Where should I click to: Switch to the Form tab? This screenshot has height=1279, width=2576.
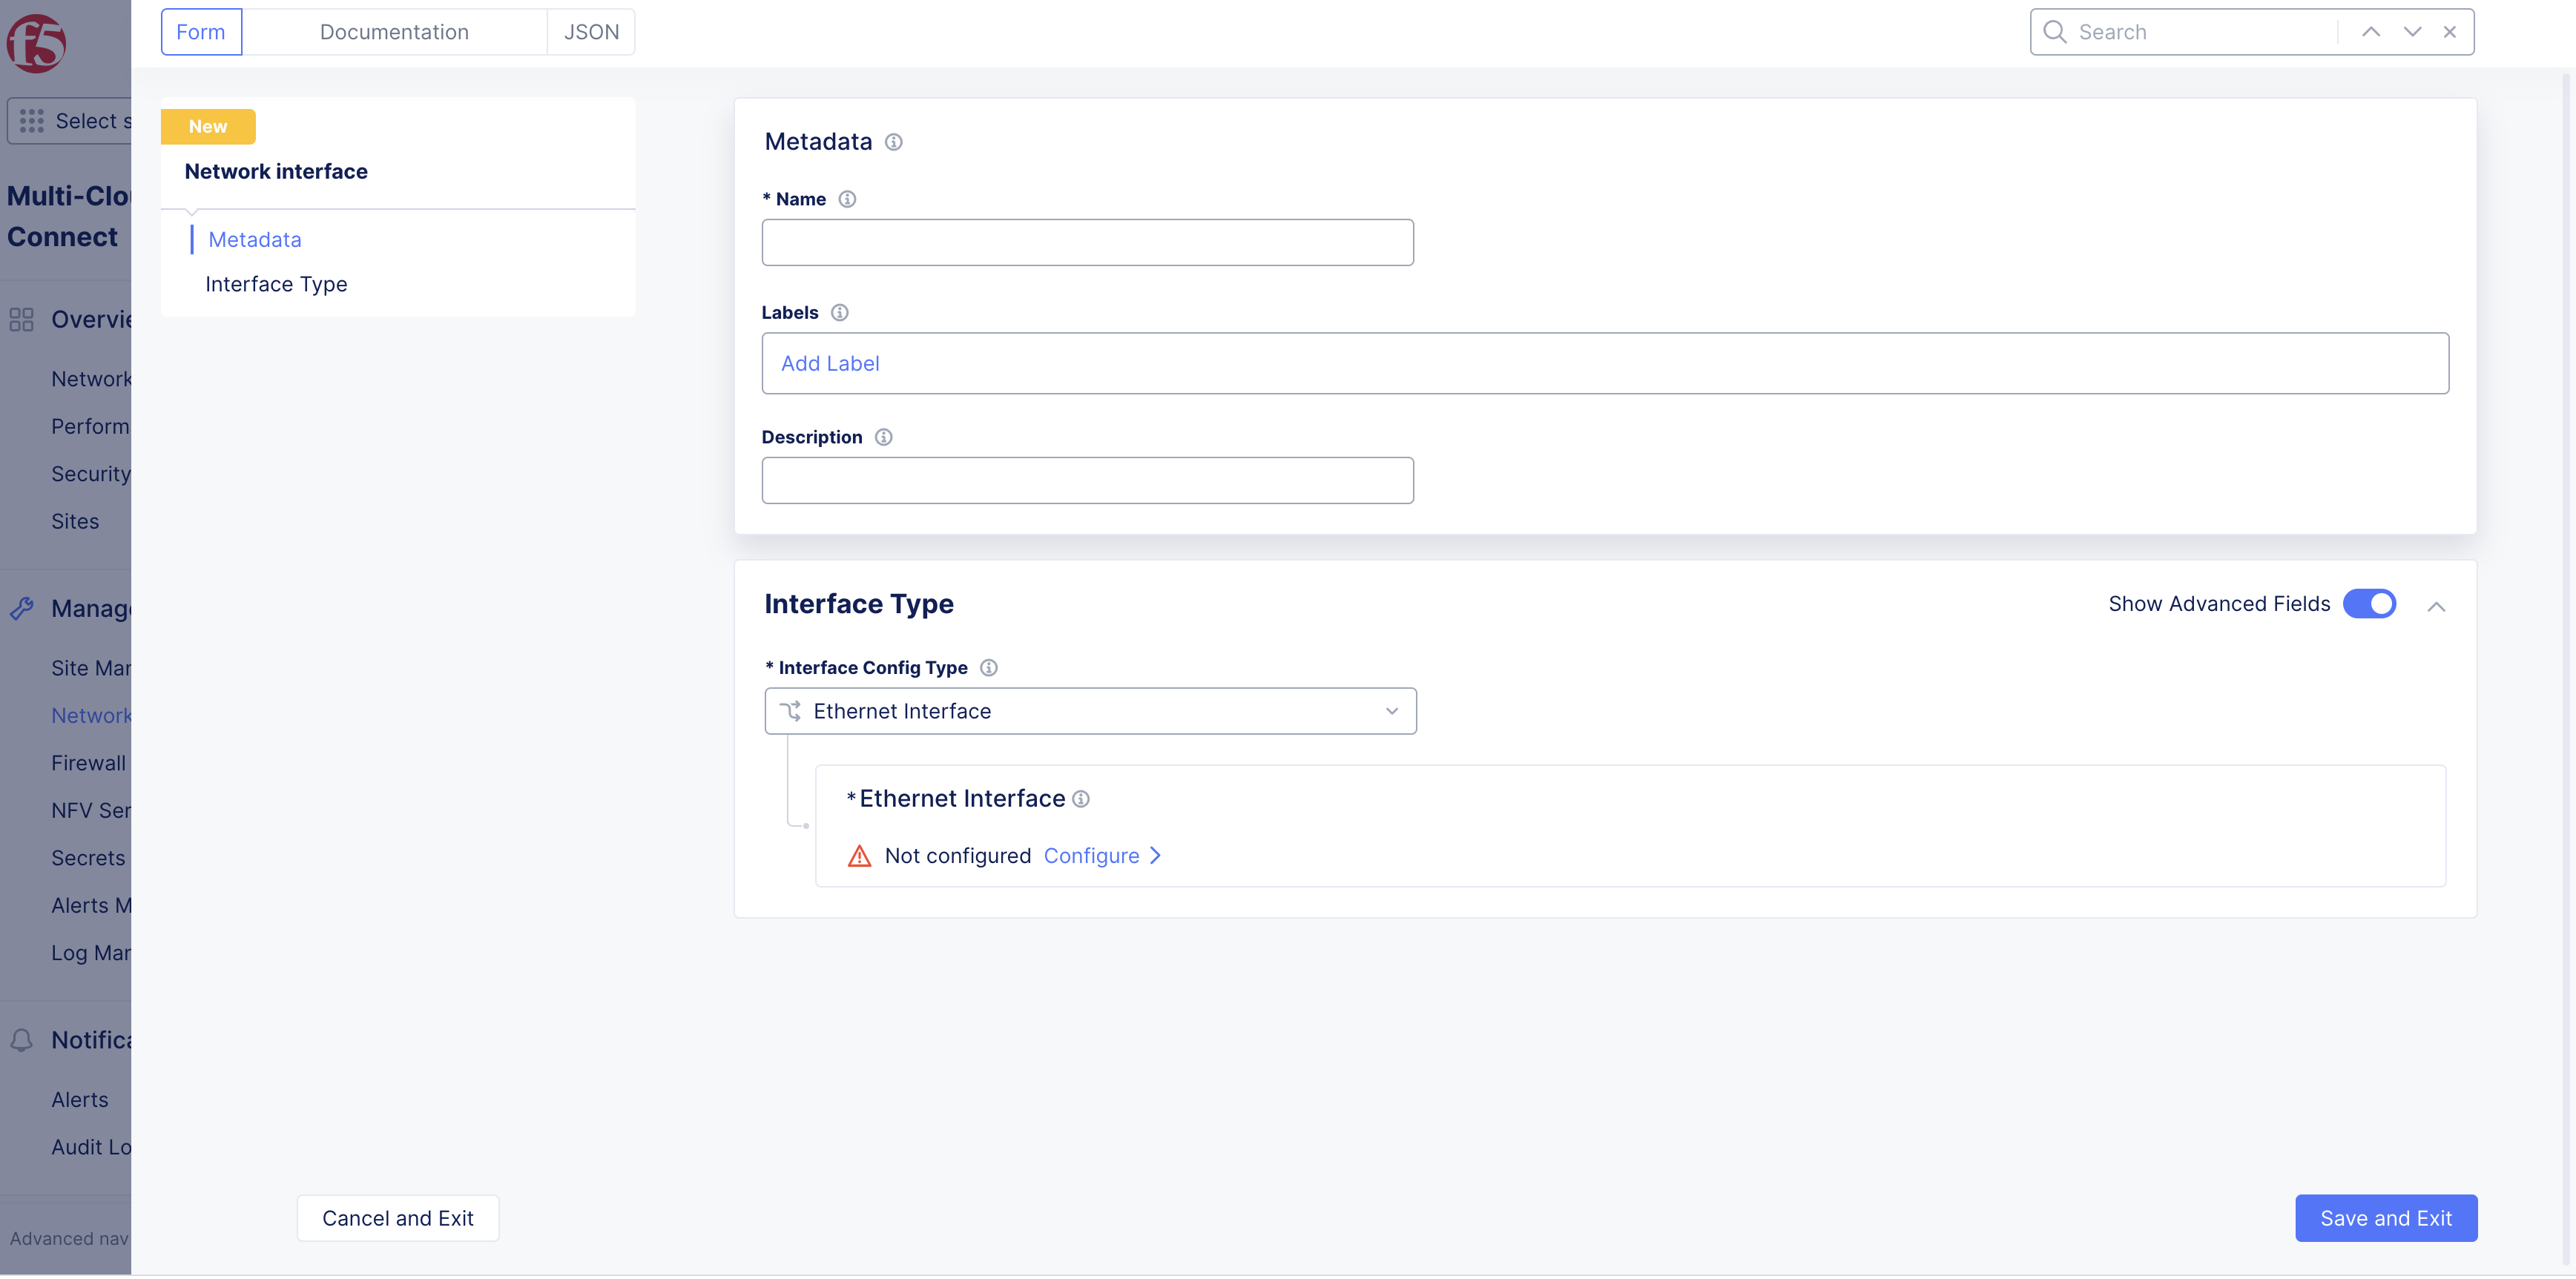(201, 32)
